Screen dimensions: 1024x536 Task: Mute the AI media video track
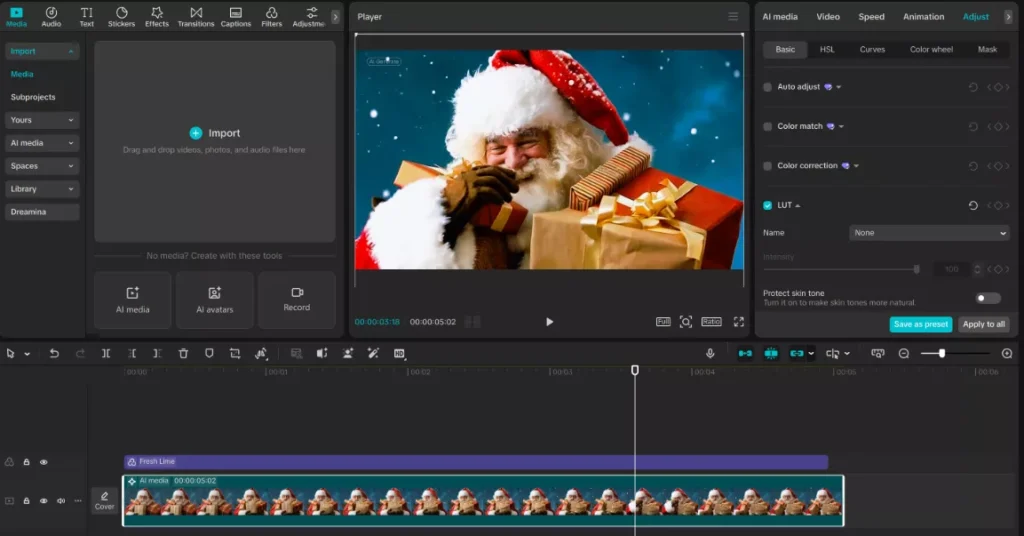tap(61, 501)
